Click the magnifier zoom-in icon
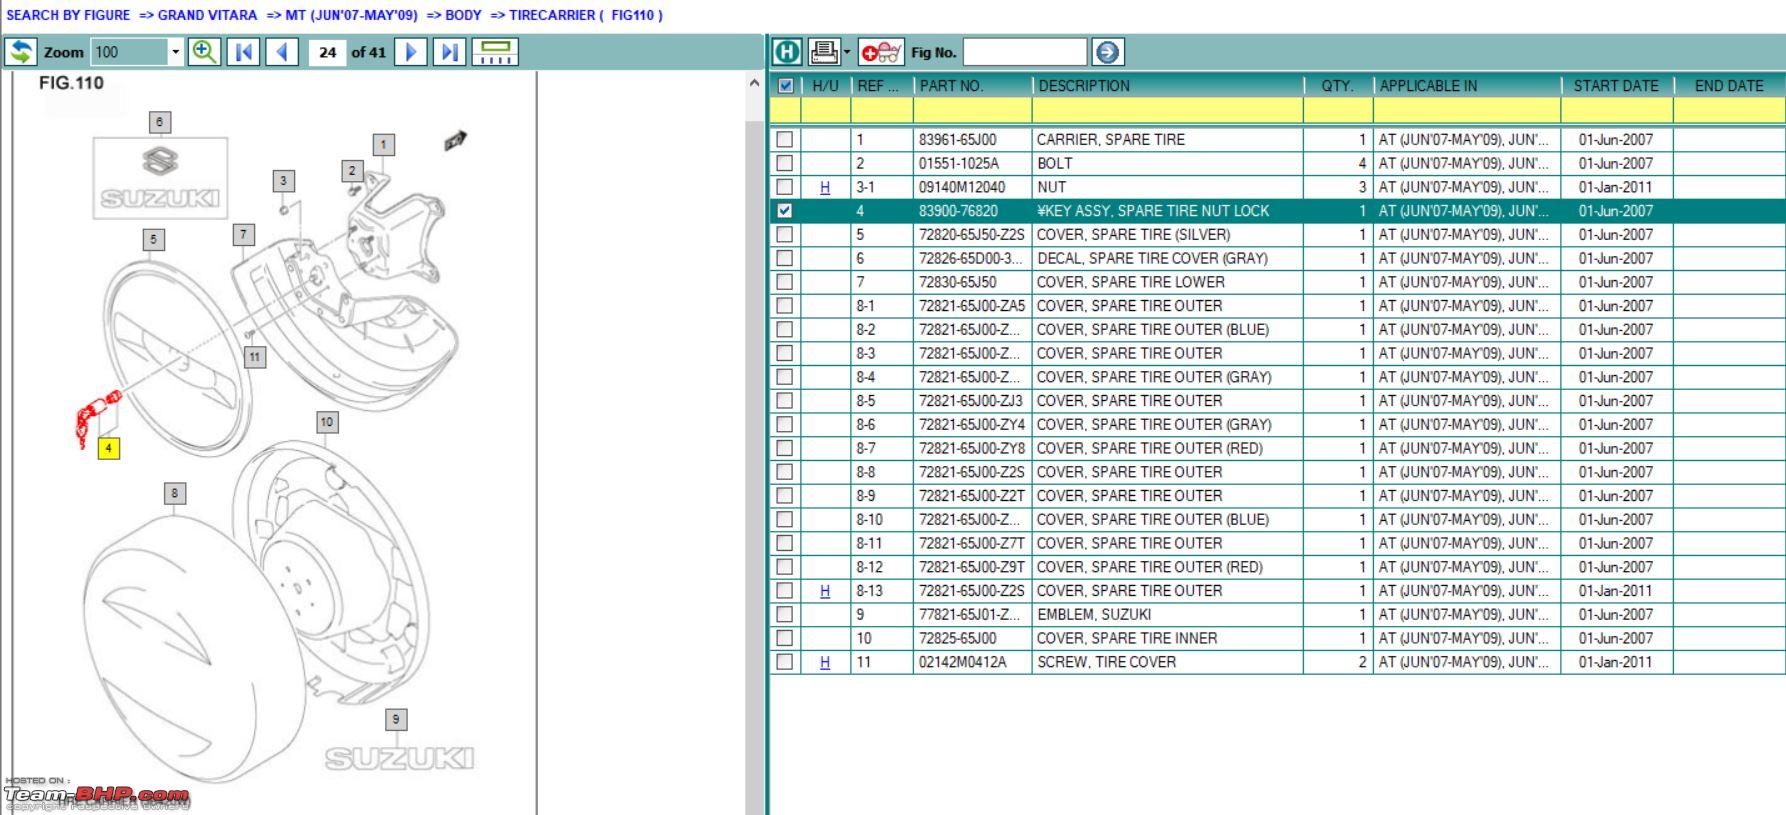The image size is (1786, 815). pos(204,52)
